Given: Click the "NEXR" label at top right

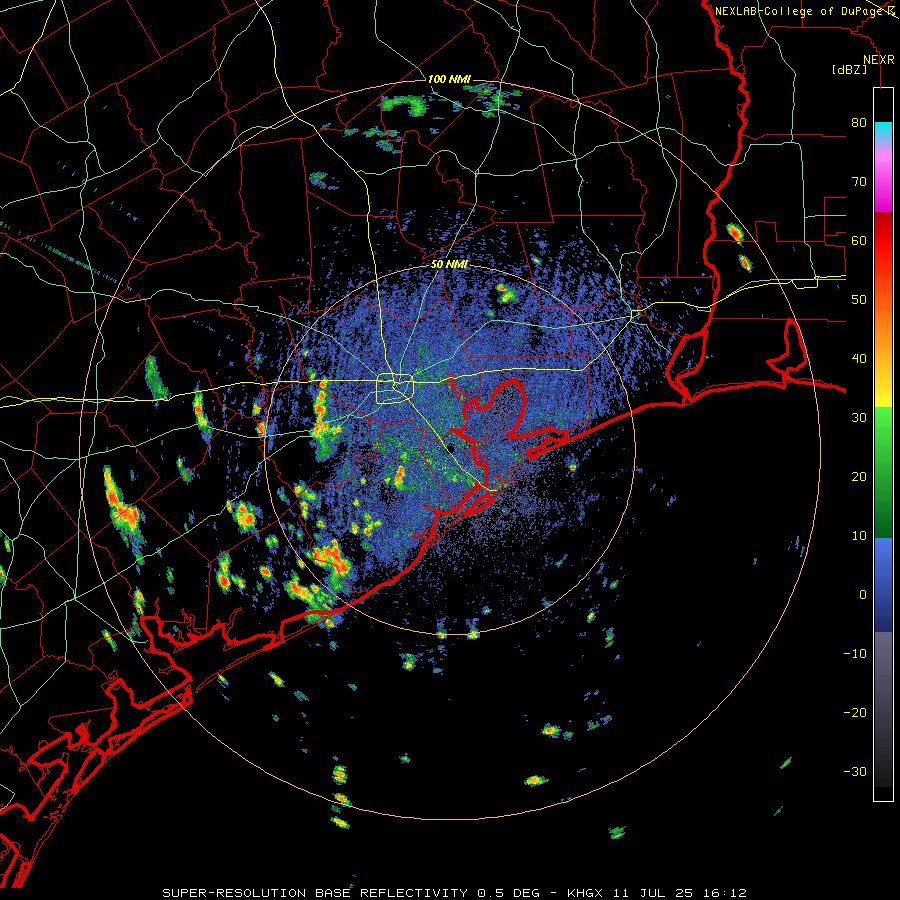Looking at the screenshot, I should [x=878, y=60].
